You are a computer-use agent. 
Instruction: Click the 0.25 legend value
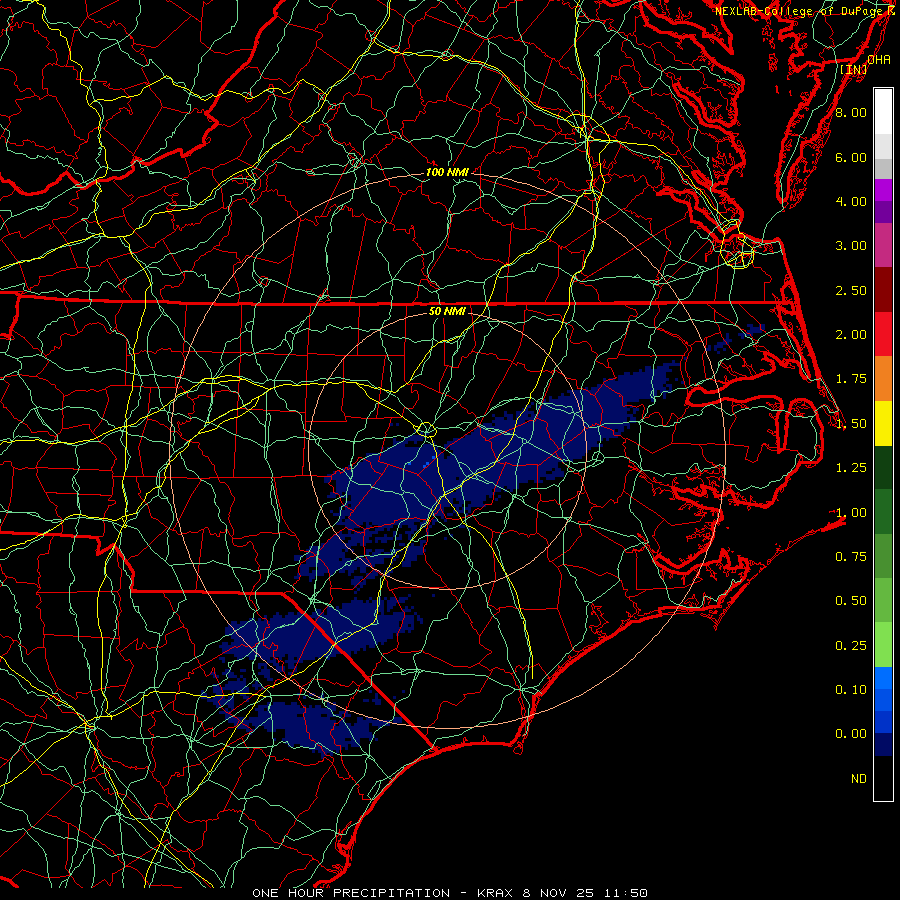click(851, 646)
